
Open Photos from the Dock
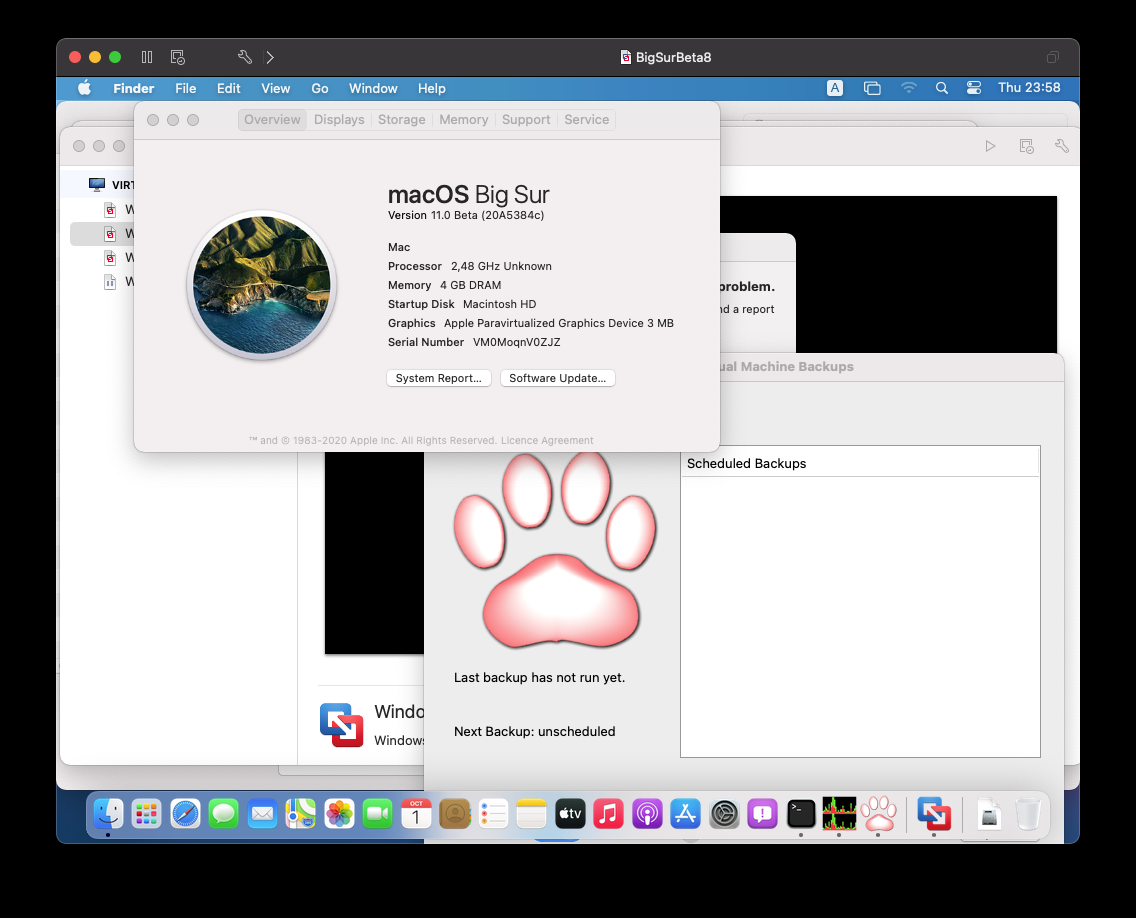[x=339, y=814]
